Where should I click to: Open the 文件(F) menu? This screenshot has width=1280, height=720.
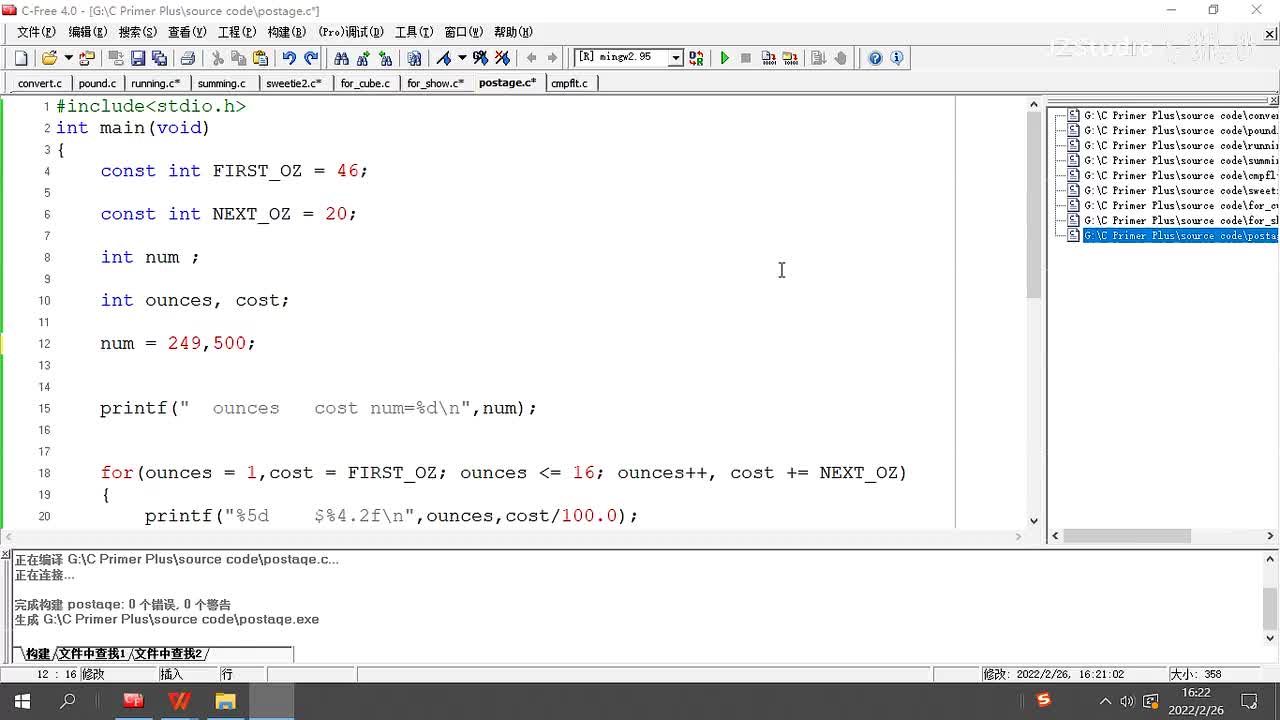36,32
